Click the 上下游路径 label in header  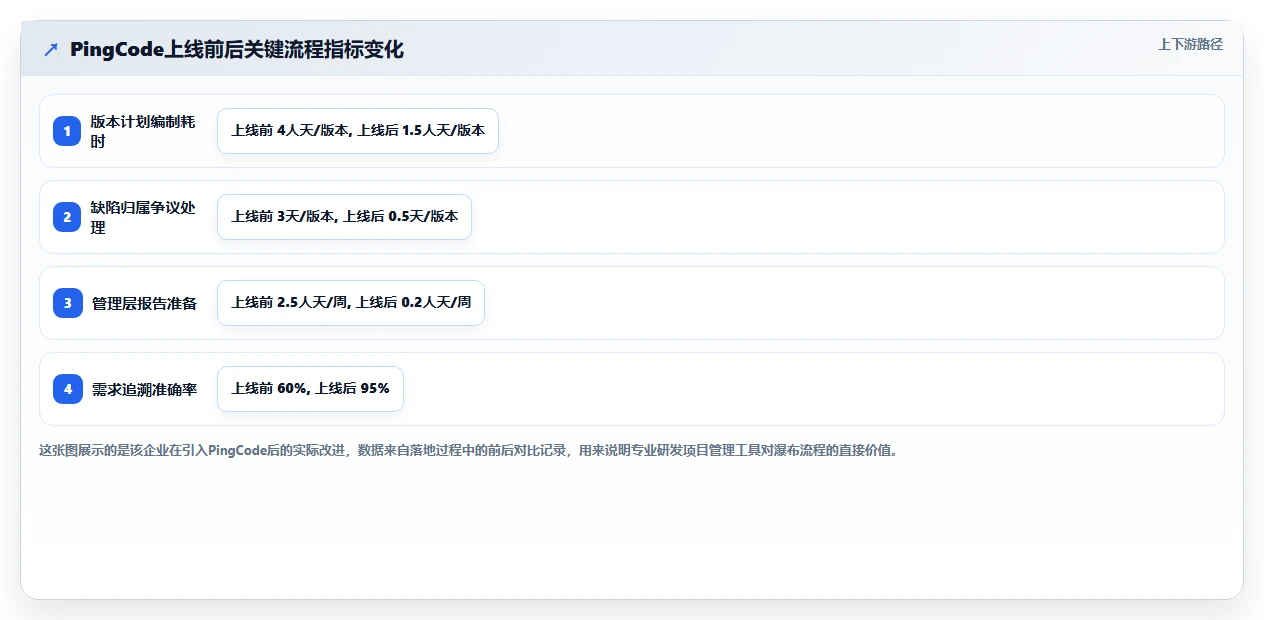click(1190, 44)
